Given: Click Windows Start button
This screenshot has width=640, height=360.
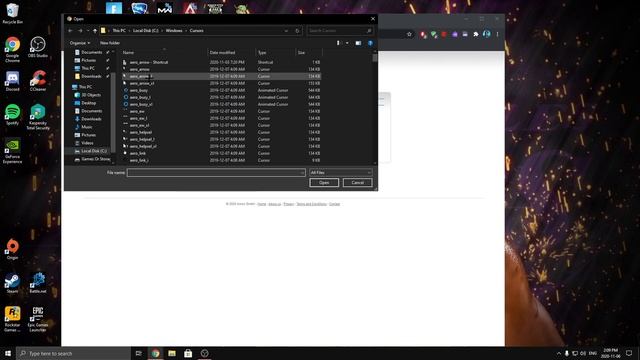Looking at the screenshot, I should click(8, 353).
